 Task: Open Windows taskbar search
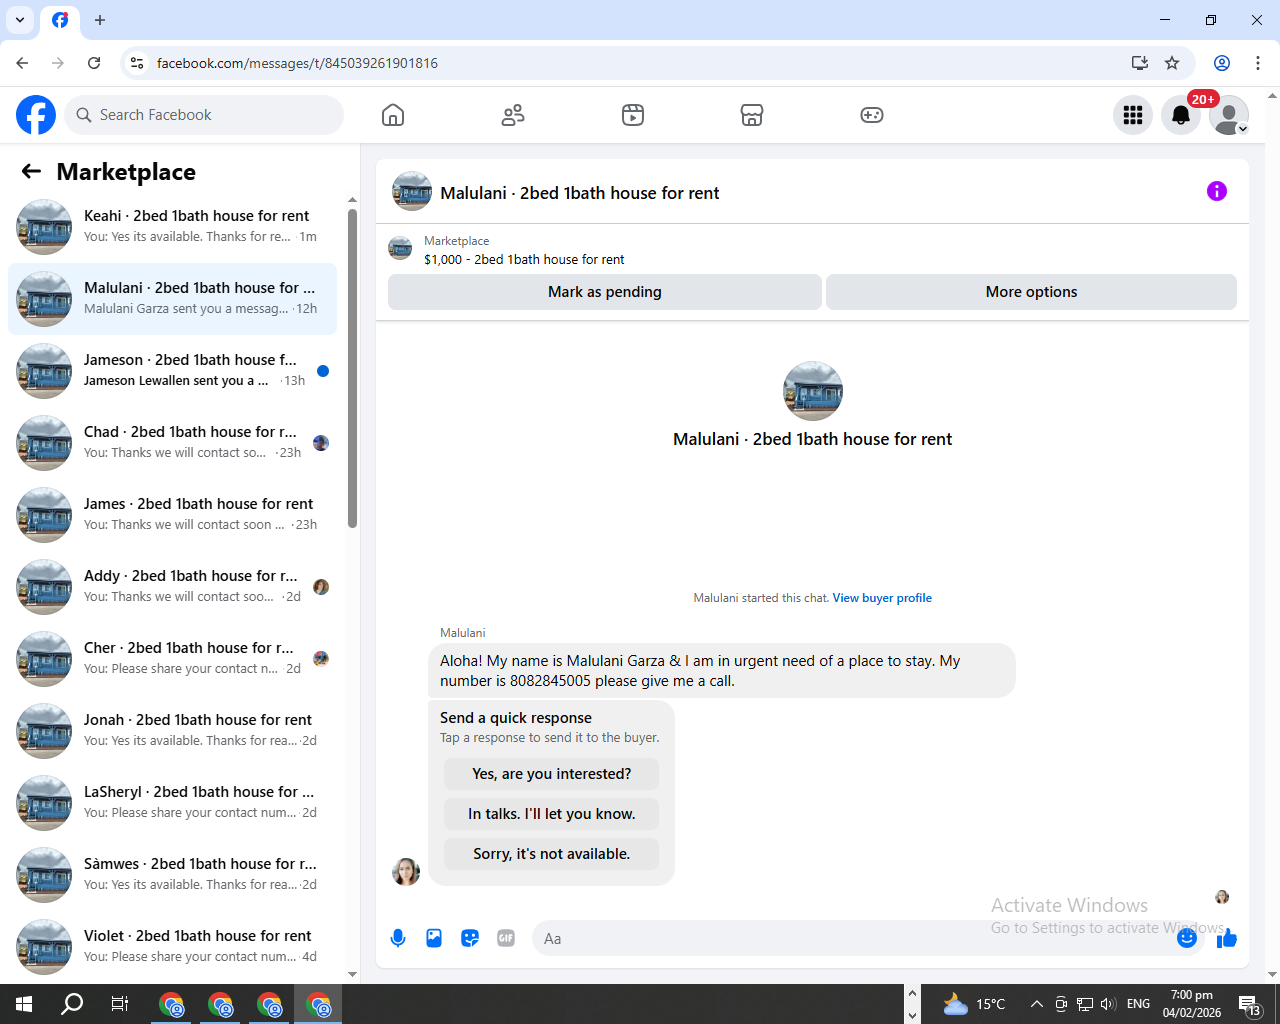(72, 1004)
